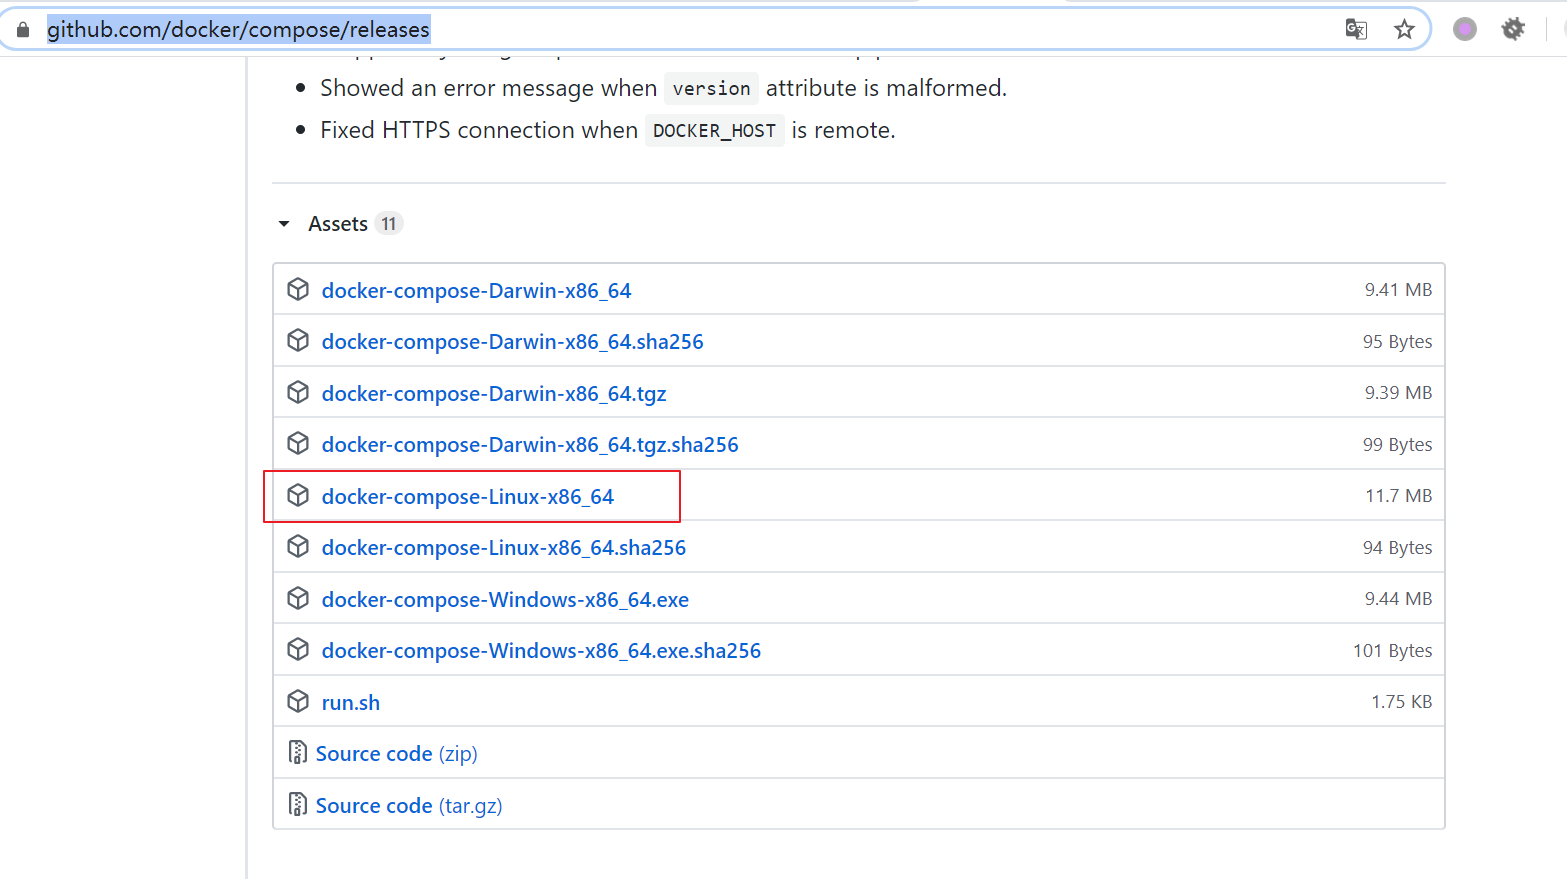Download docker-compose-Windows-x86_64.exe
Viewport: 1567px width, 879px height.
click(505, 600)
